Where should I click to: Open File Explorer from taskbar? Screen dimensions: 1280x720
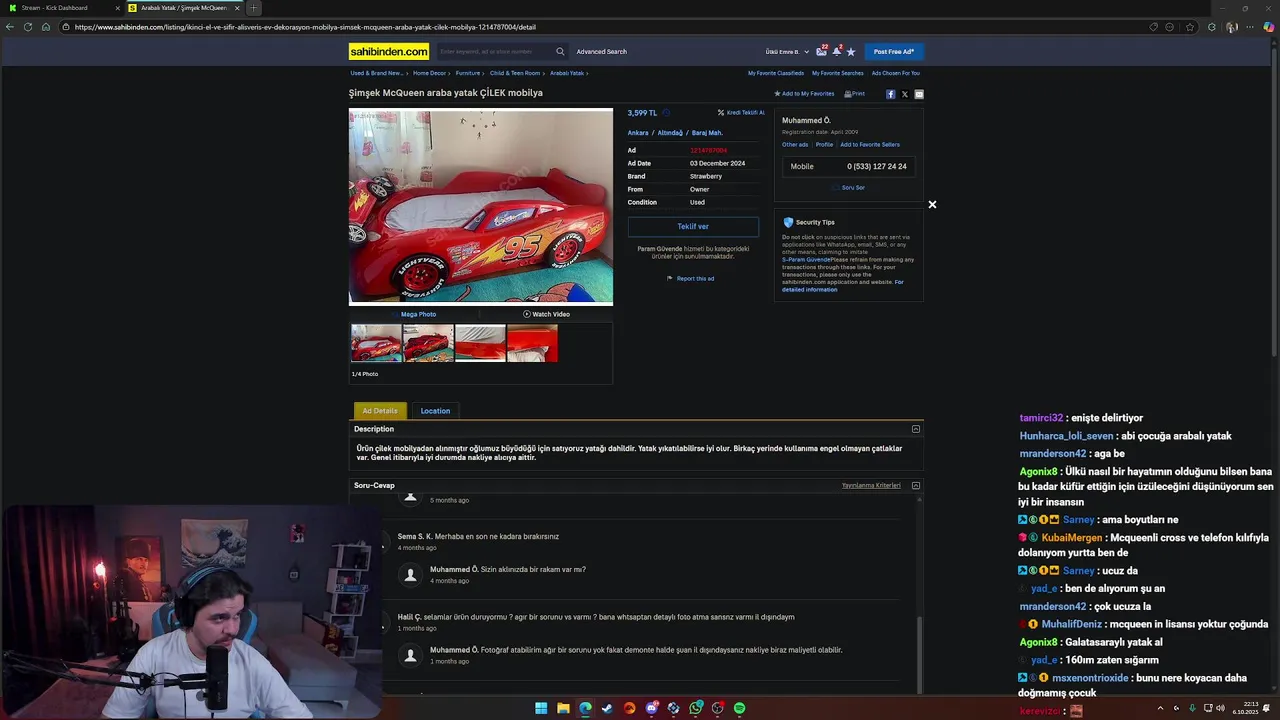coord(563,708)
